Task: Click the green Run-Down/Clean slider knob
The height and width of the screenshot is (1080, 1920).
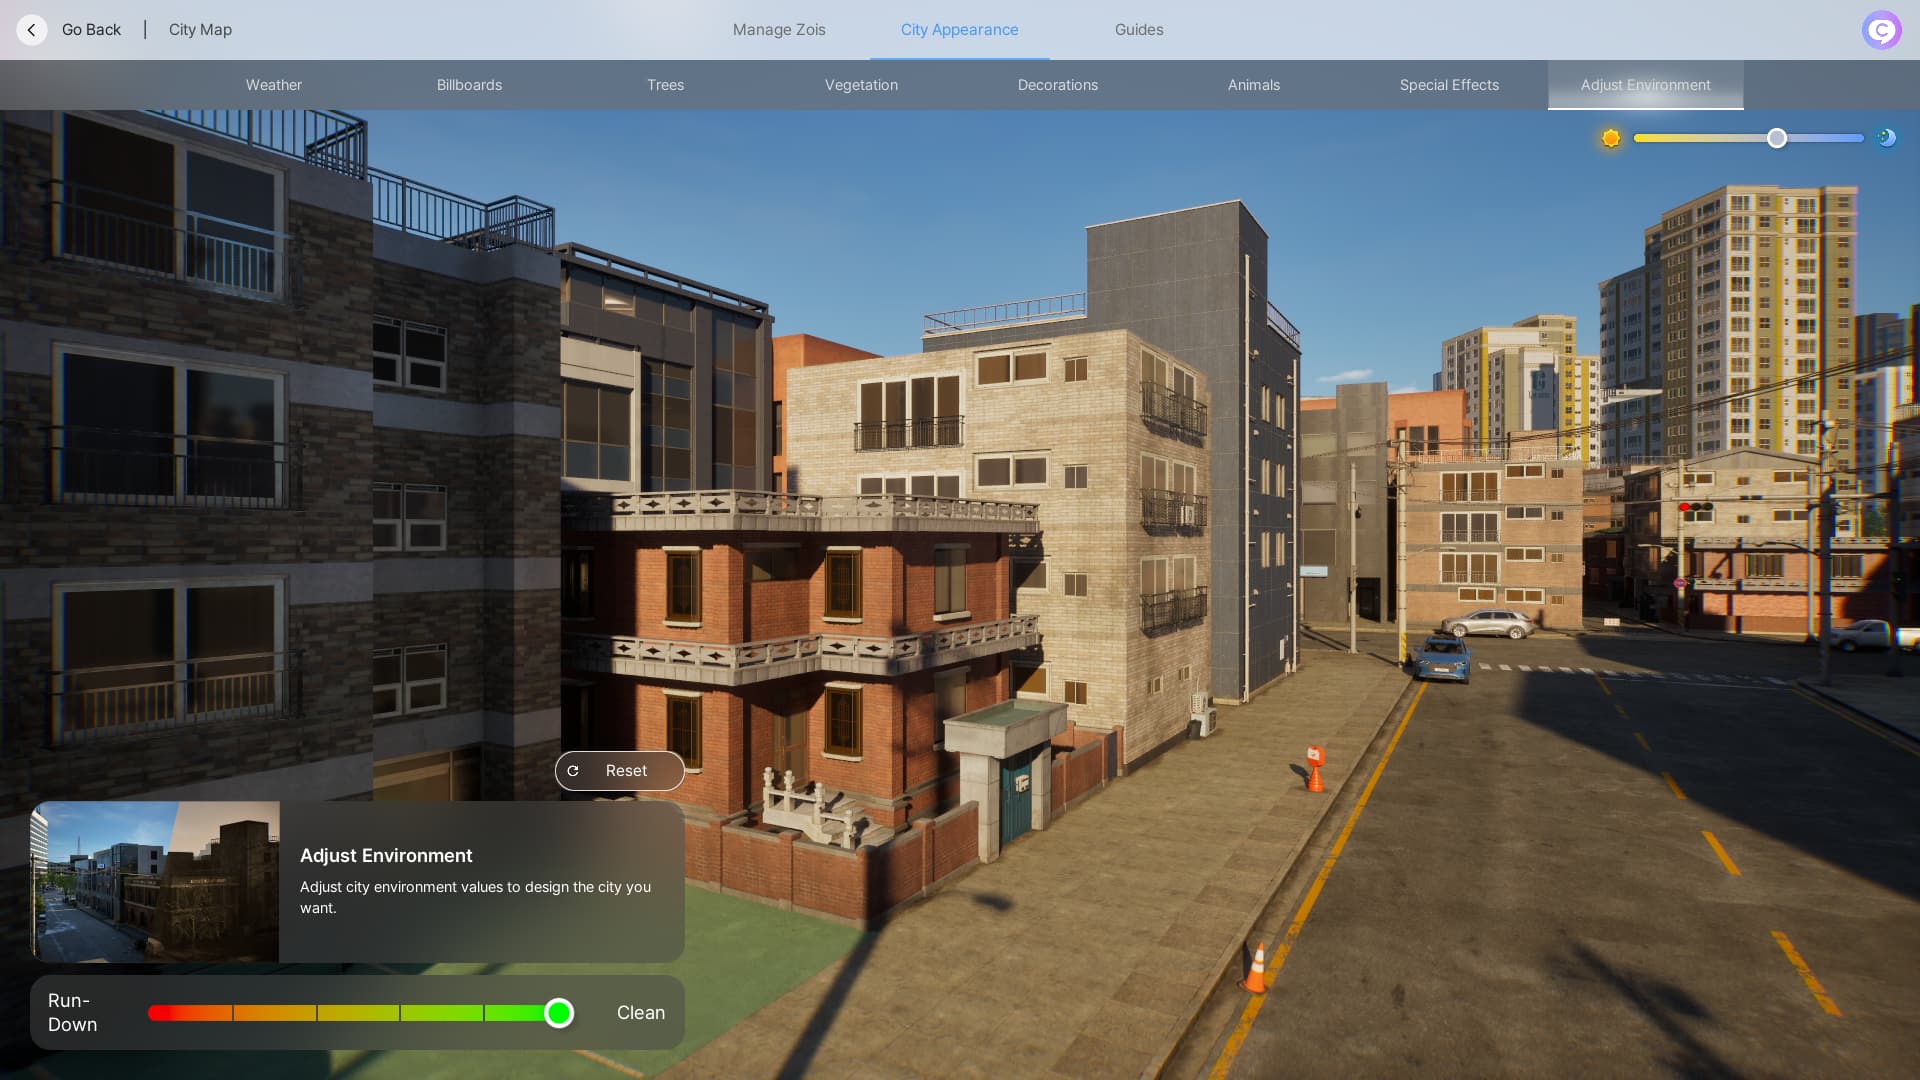Action: [559, 1013]
